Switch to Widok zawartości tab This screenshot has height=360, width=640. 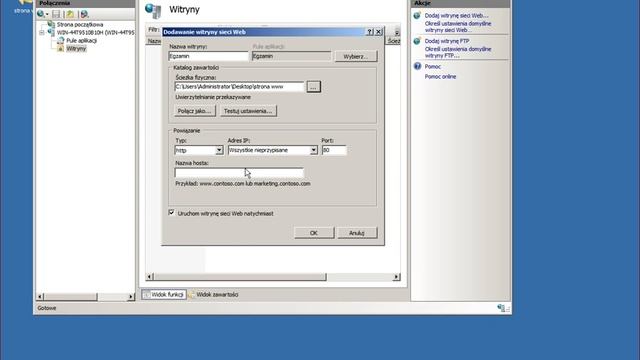pos(213,294)
